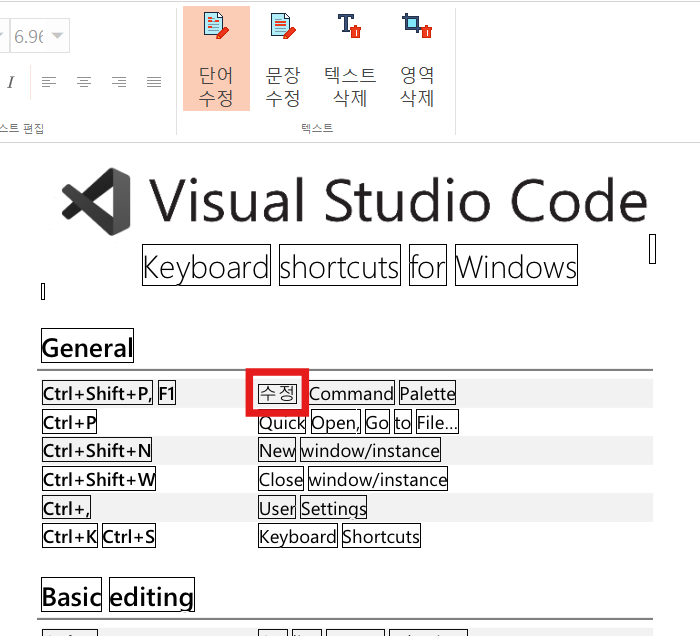Select the word "User"
700x636 pixels.
(x=277, y=507)
